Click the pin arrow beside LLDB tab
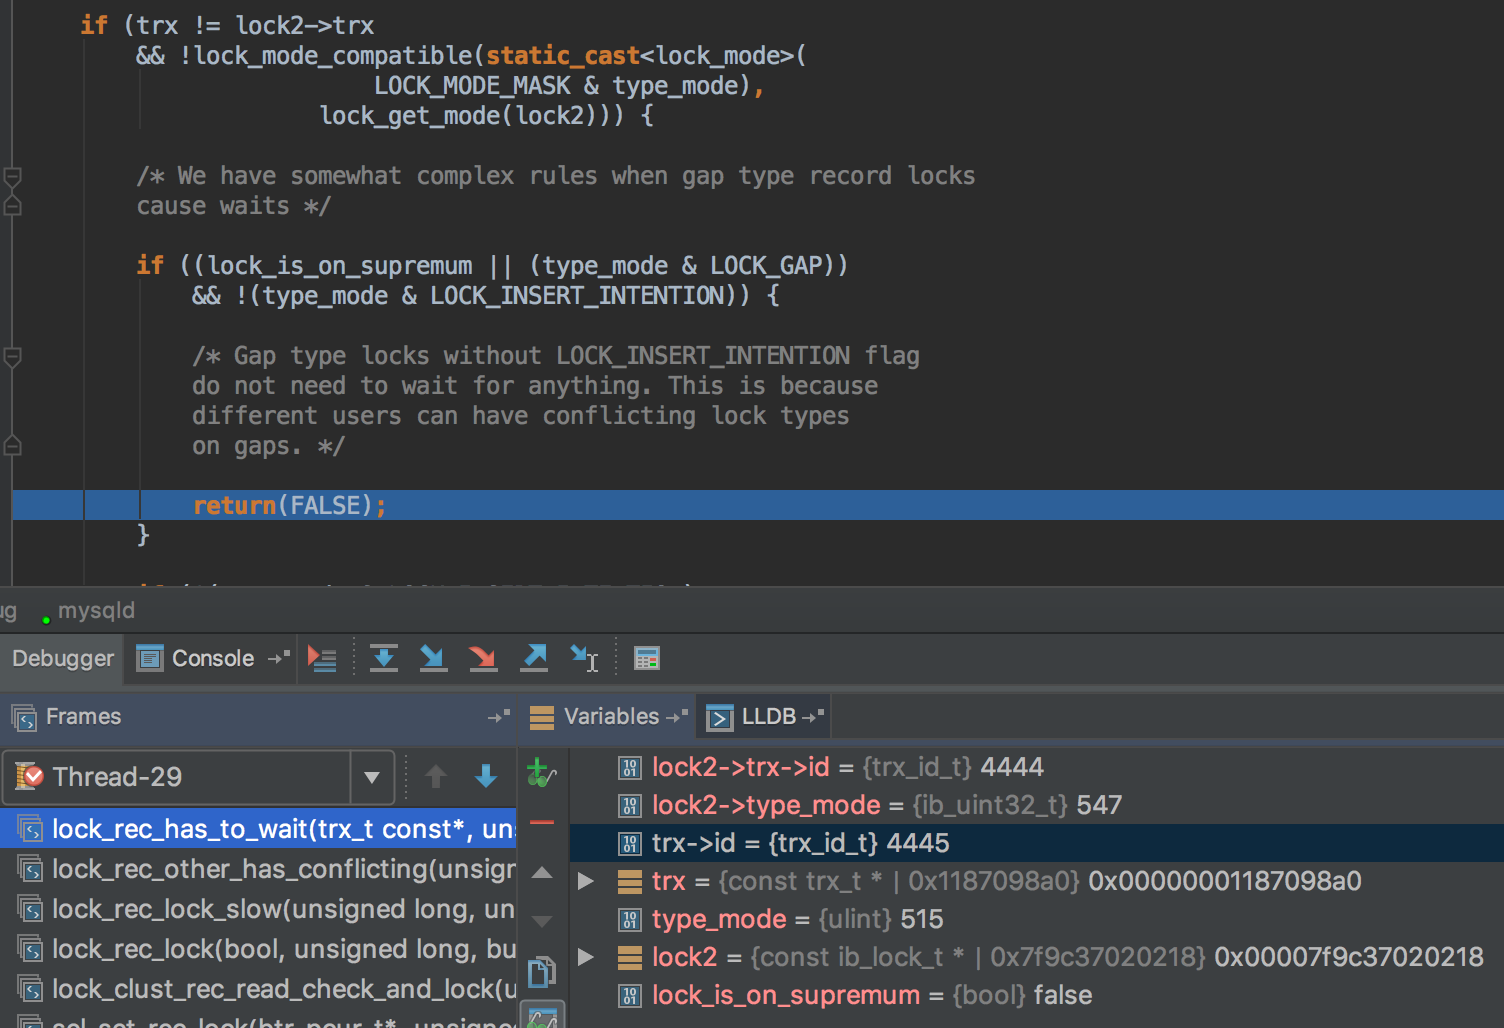The width and height of the screenshot is (1504, 1028). (x=813, y=716)
